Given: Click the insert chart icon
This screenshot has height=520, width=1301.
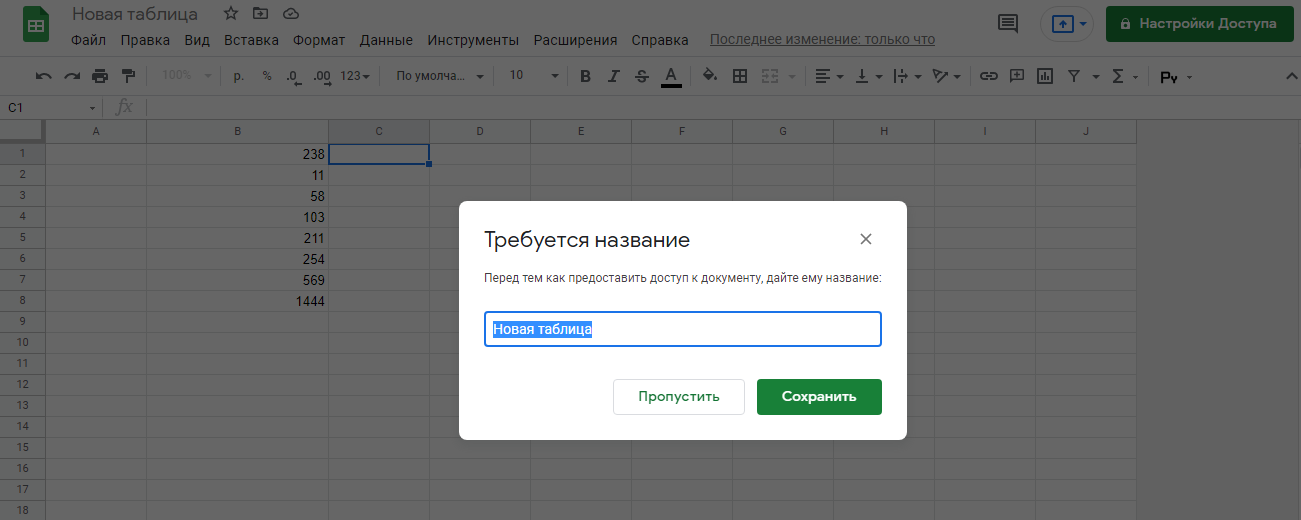Looking at the screenshot, I should (x=1045, y=76).
